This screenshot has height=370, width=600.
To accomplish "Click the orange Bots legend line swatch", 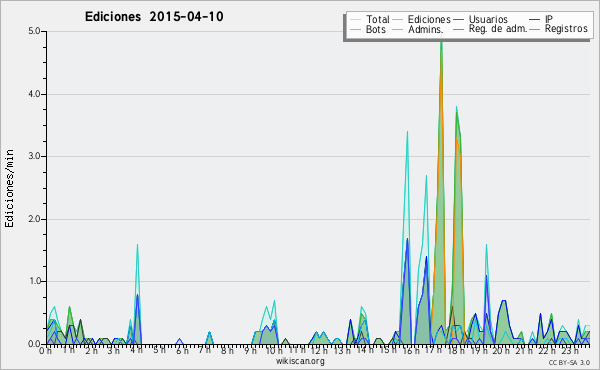I will point(355,29).
